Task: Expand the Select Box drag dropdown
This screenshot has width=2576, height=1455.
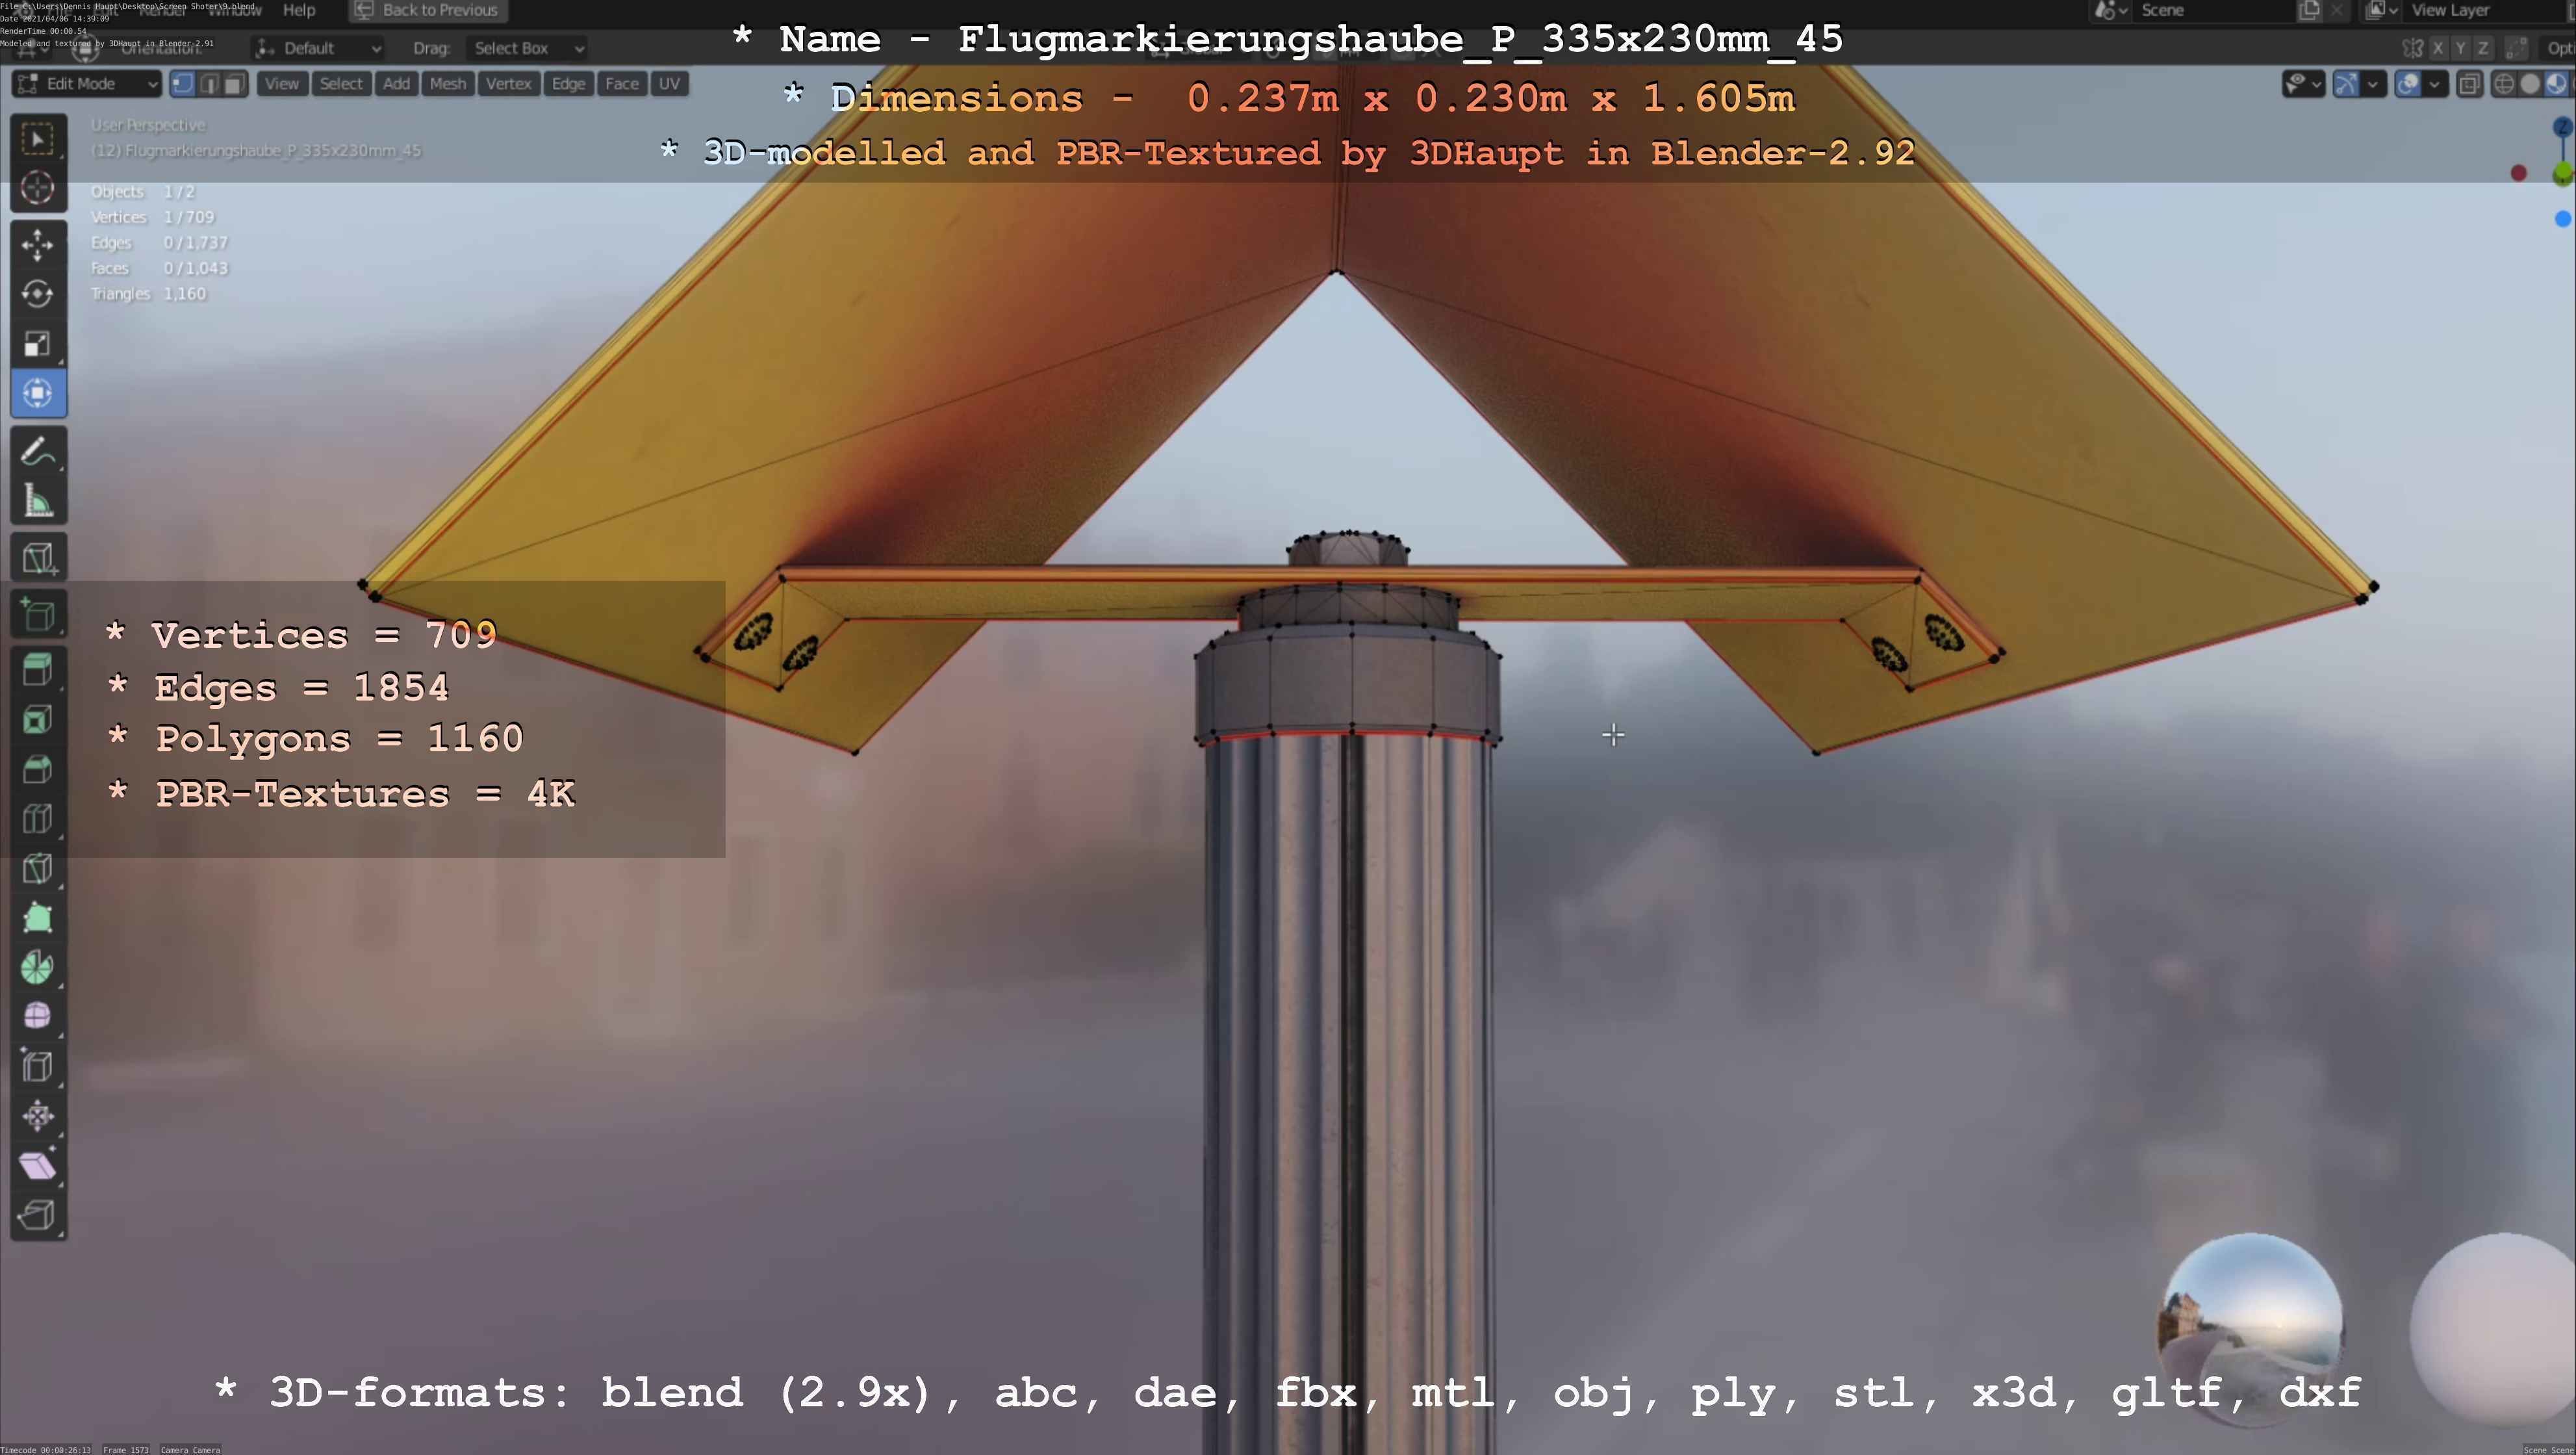Action: pyautogui.click(x=526, y=48)
